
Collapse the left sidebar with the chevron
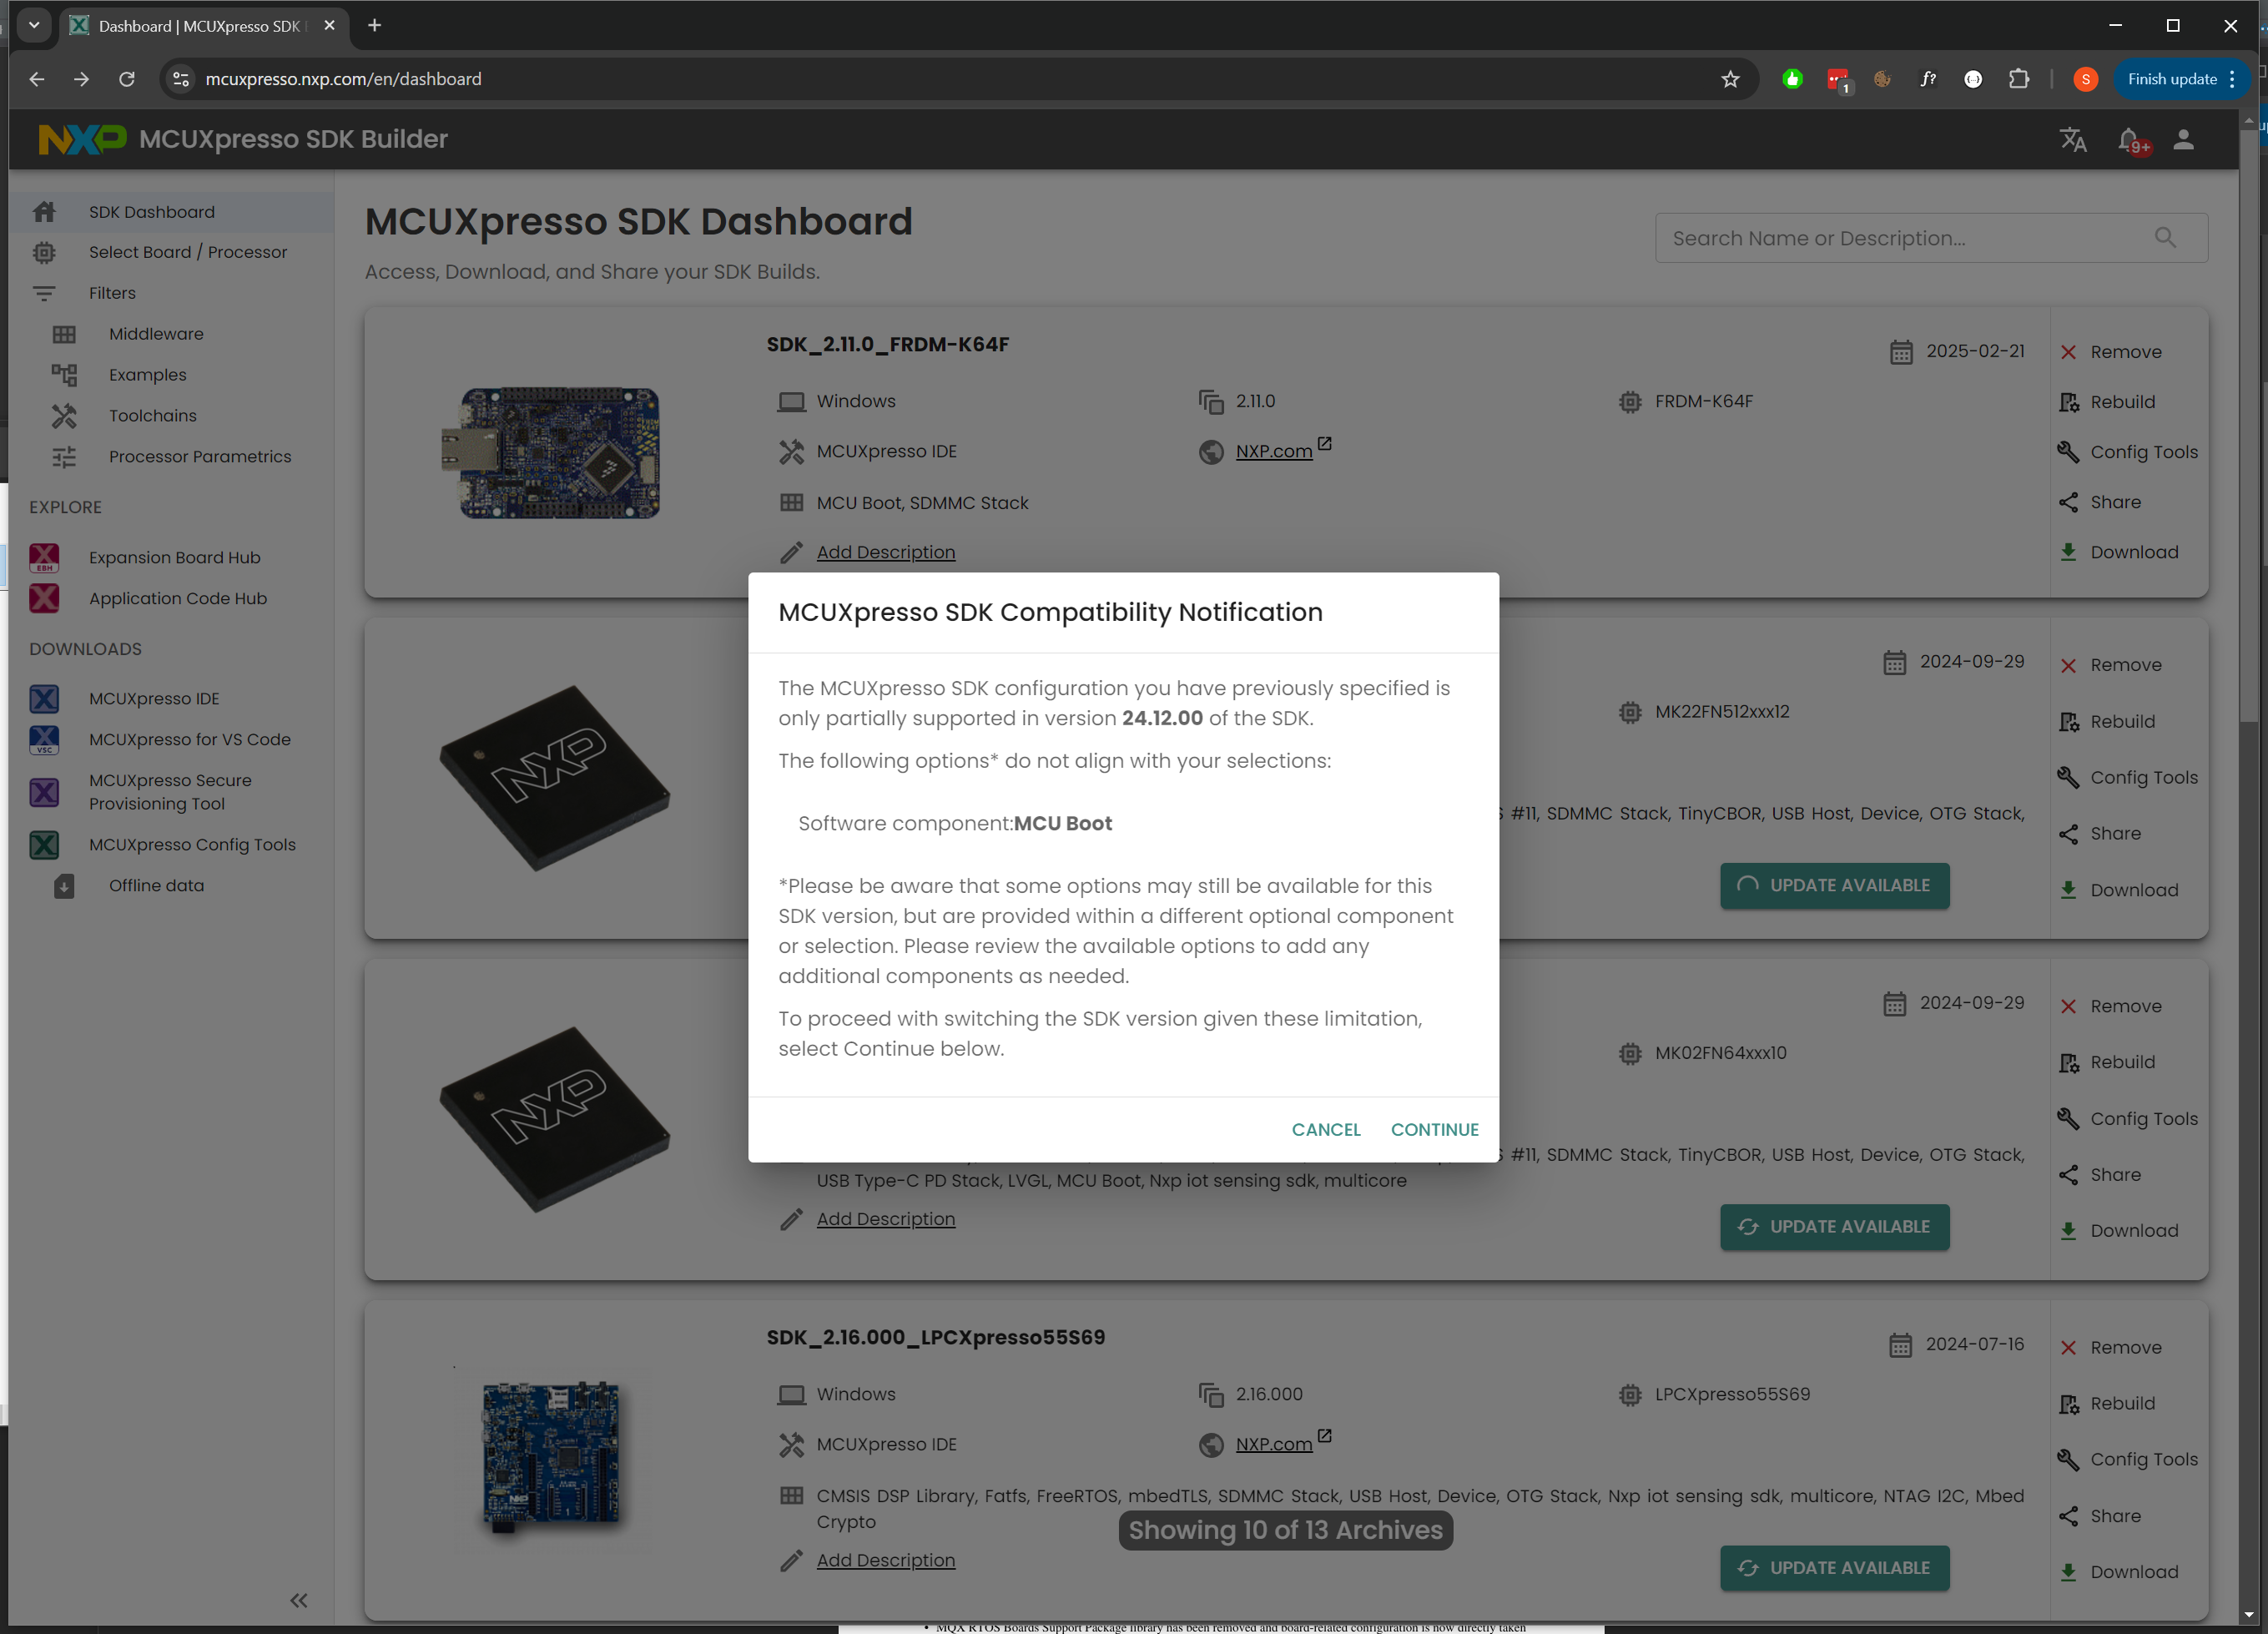tap(298, 1600)
